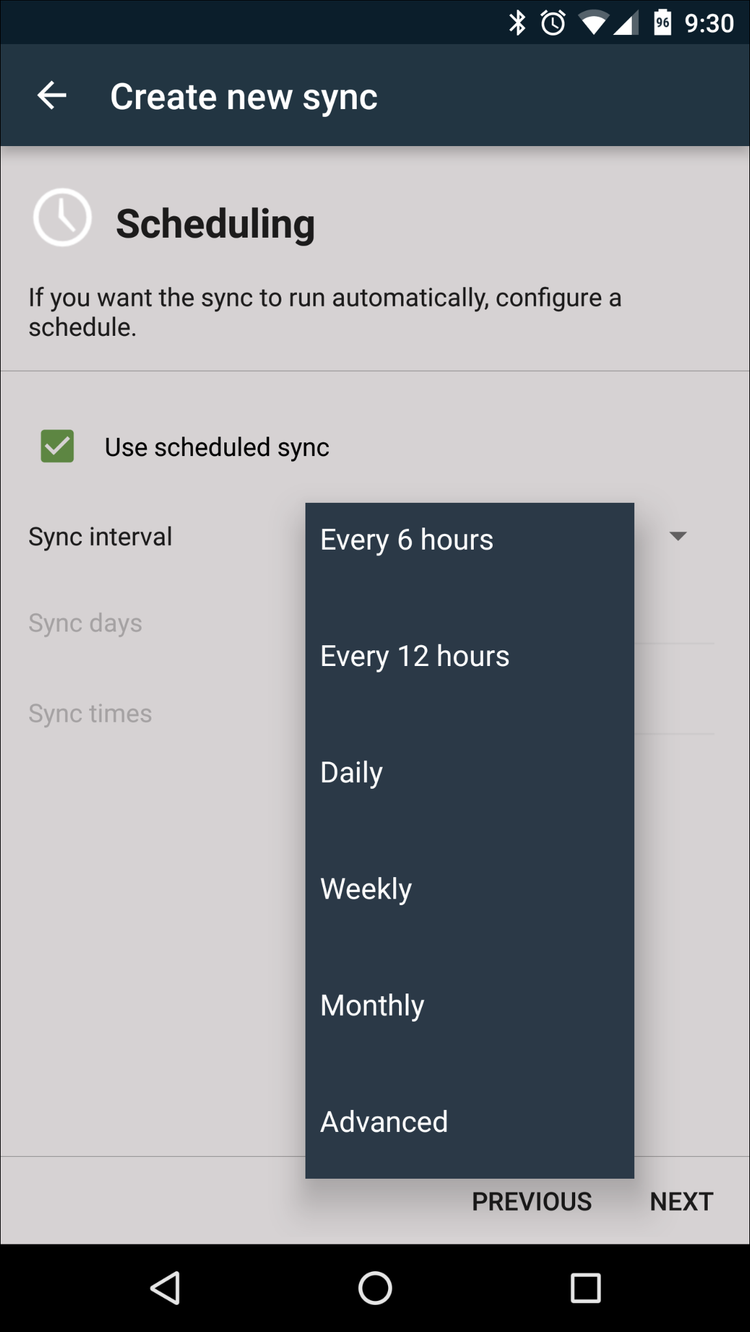Screen dimensions: 750x1332
Task: Click the Sync interval dropdown arrow
Action: pos(678,536)
